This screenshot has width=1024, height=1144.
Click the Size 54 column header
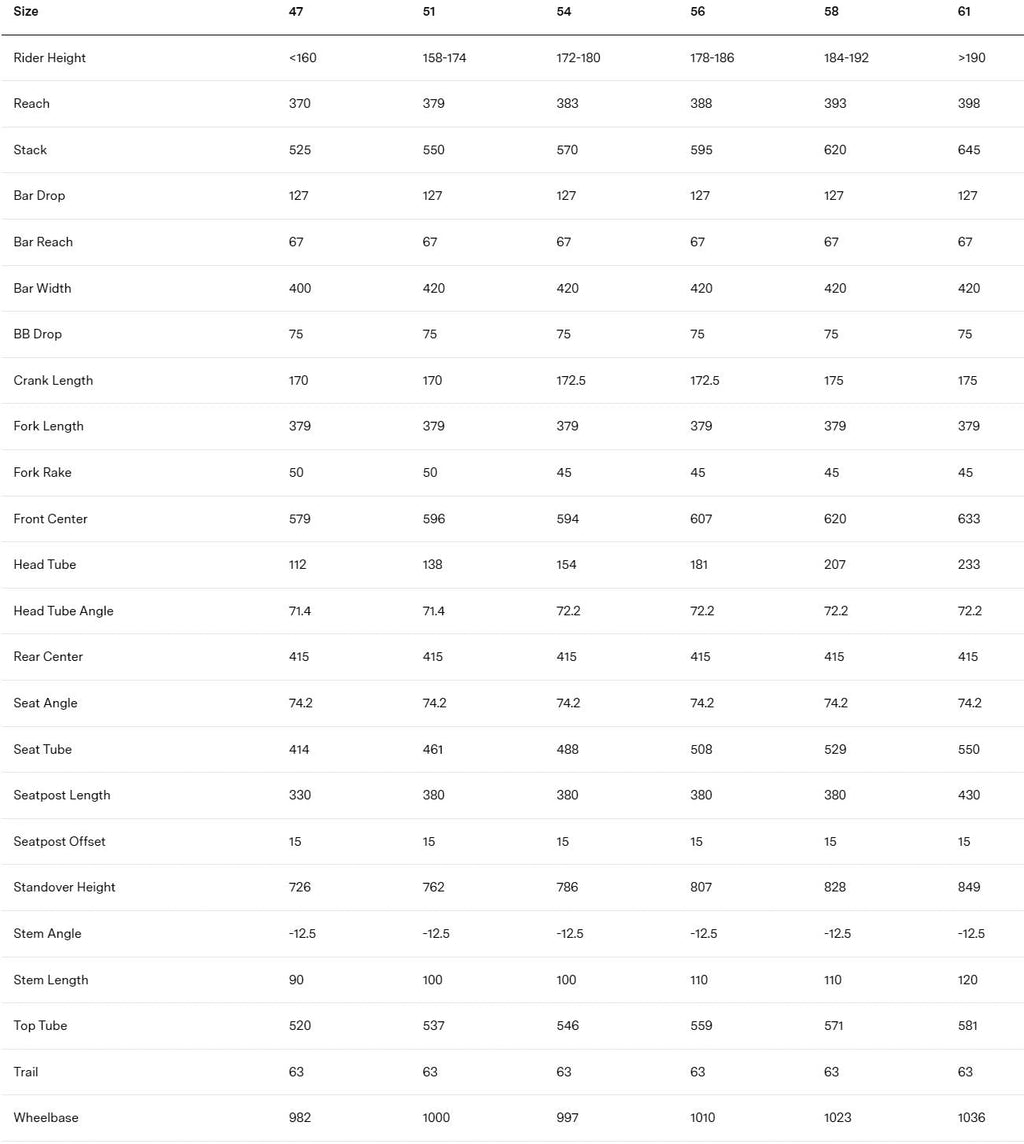coord(564,12)
